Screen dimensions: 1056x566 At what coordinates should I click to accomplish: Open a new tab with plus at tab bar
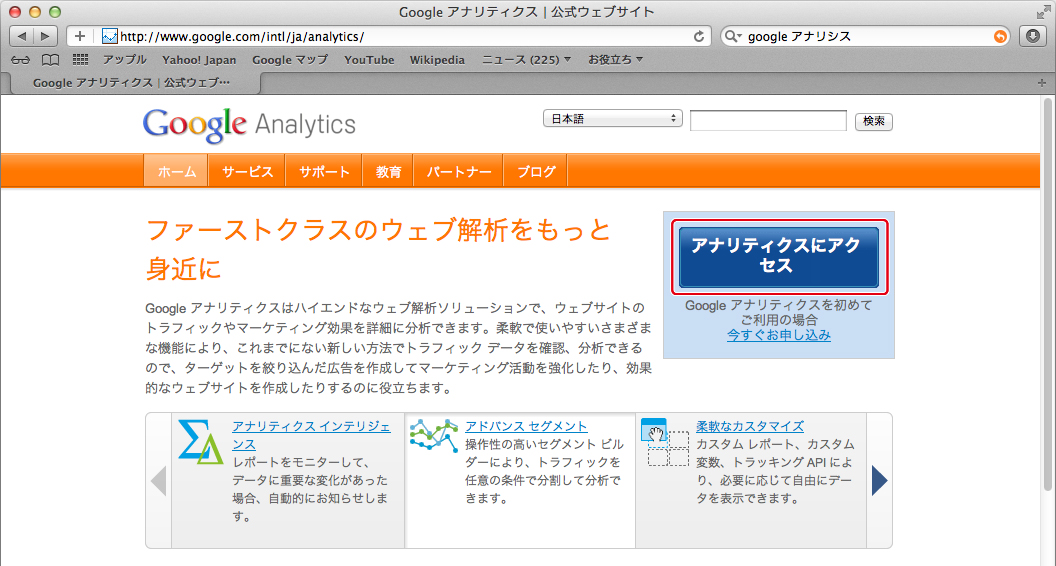pos(1043,83)
